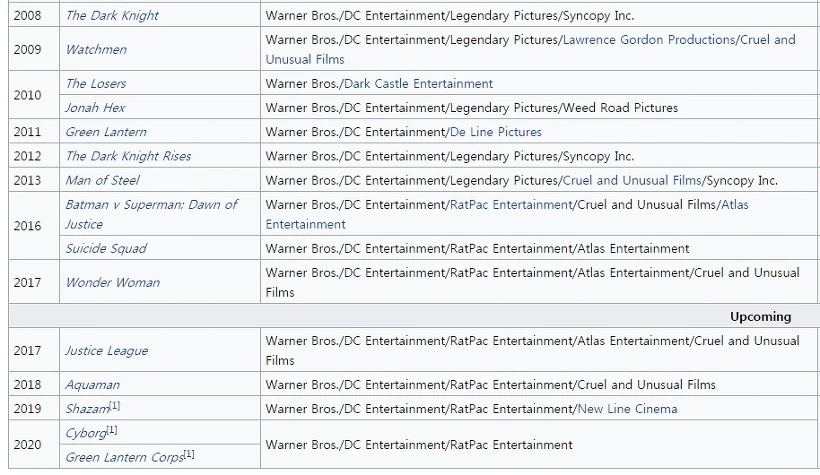Click the reference [1] next to Shazam
This screenshot has width=820, height=475.
click(115, 406)
